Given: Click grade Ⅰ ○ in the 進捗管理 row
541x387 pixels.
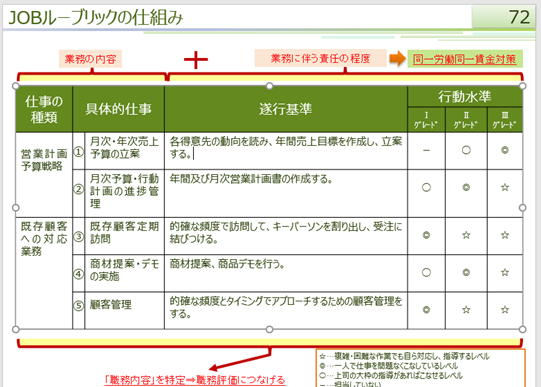Looking at the screenshot, I should click(x=426, y=188).
